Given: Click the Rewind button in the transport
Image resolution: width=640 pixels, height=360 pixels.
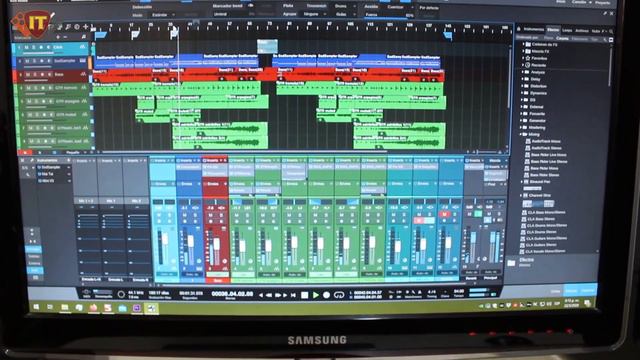Looking at the screenshot, I should click(269, 295).
